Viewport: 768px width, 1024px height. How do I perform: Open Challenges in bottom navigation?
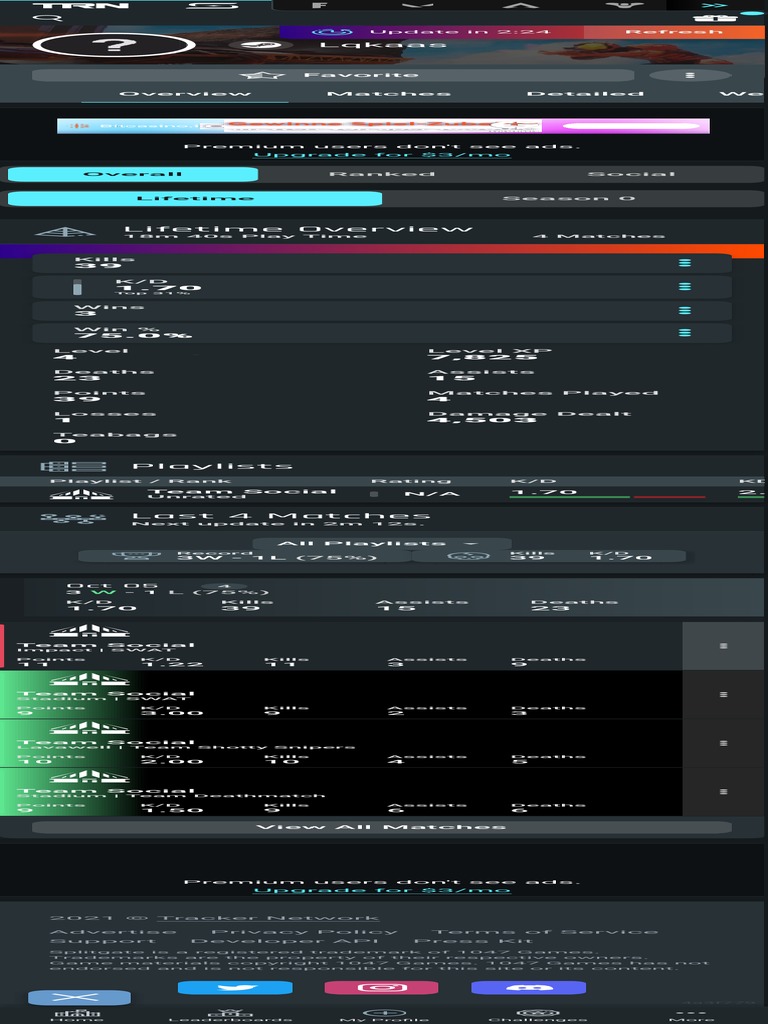(x=536, y=1014)
